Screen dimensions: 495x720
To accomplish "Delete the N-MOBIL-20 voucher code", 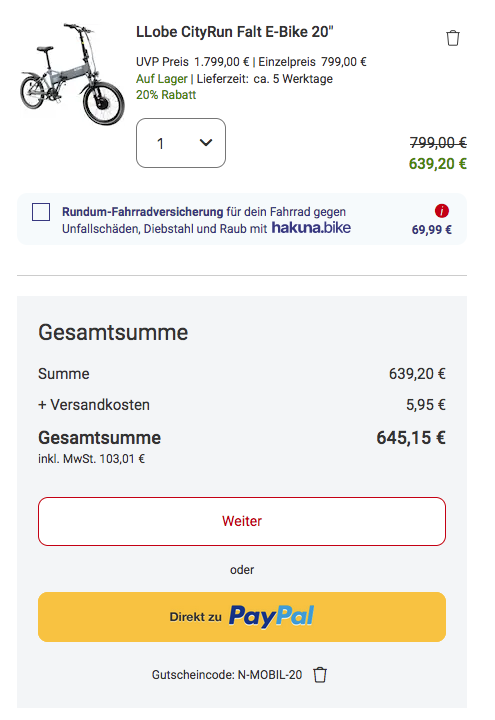I will pyautogui.click(x=320, y=675).
